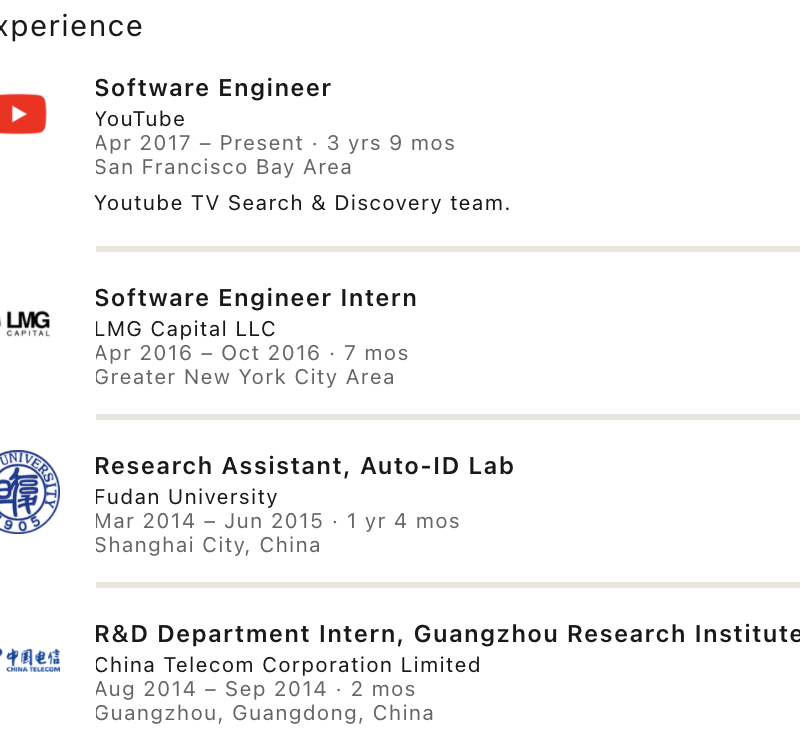Click China Telecom Corporation Limited name
Screen dimensions: 800x746
(x=287, y=665)
